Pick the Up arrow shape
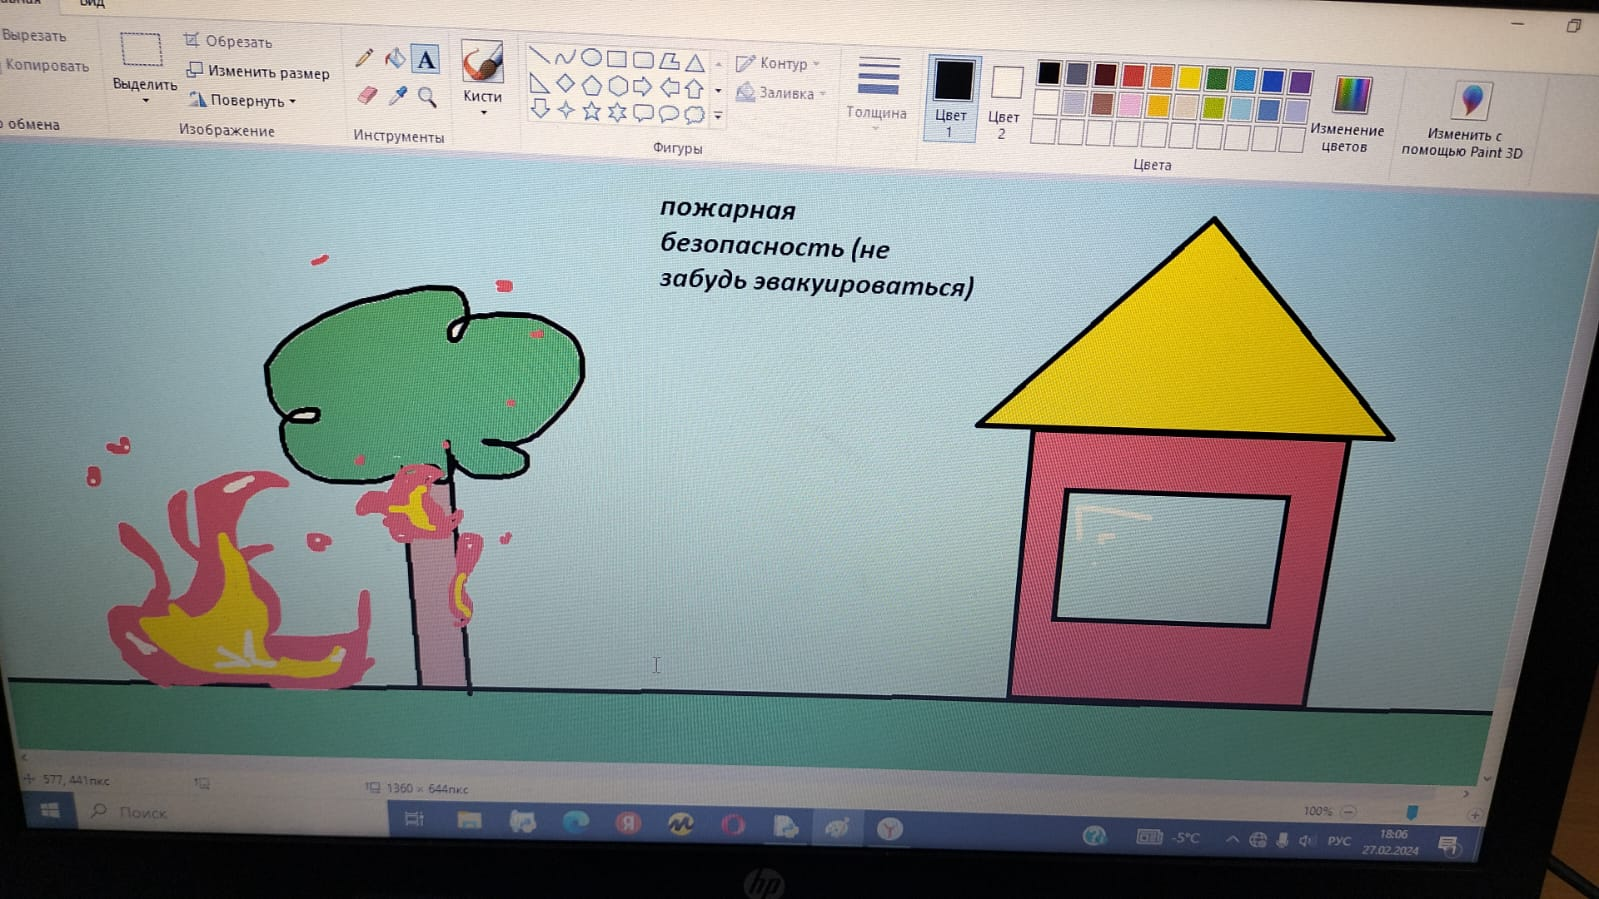 695,89
